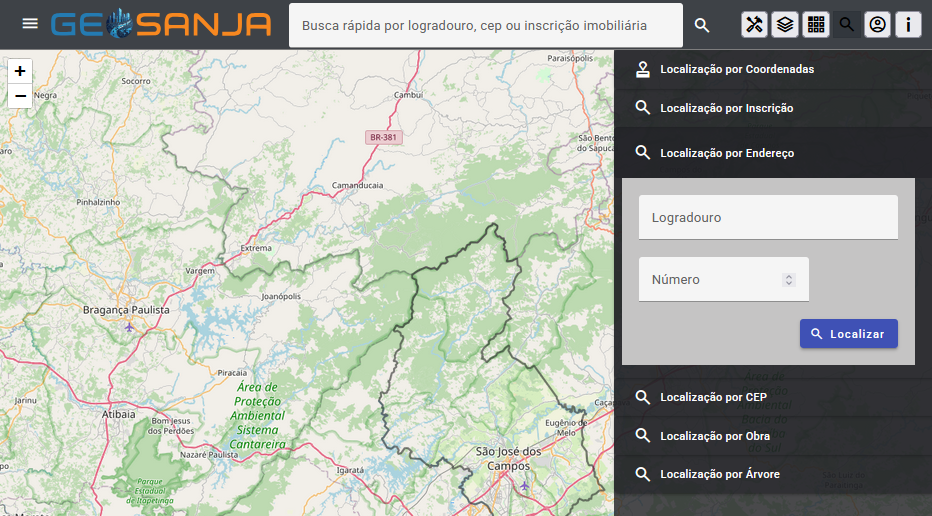Open the information icon
This screenshot has width=932, height=516.
coord(908,25)
